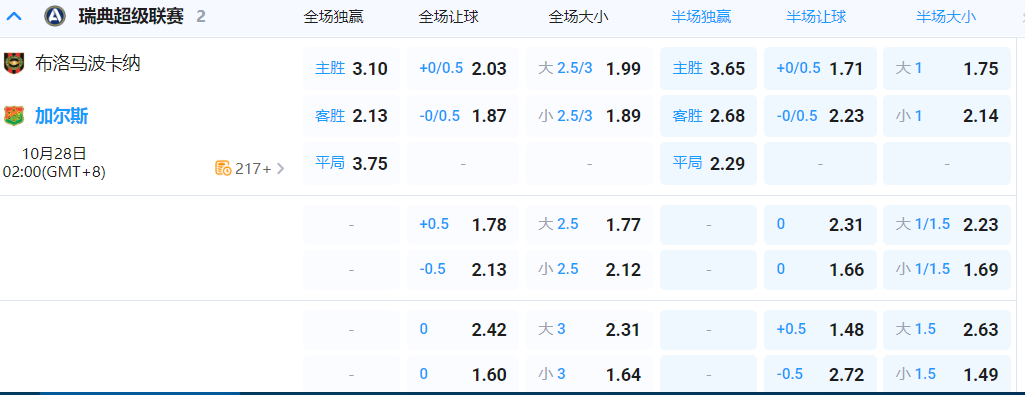
Task: Pick full-time handicap +0/0.5 at 2.03
Action: pos(463,69)
